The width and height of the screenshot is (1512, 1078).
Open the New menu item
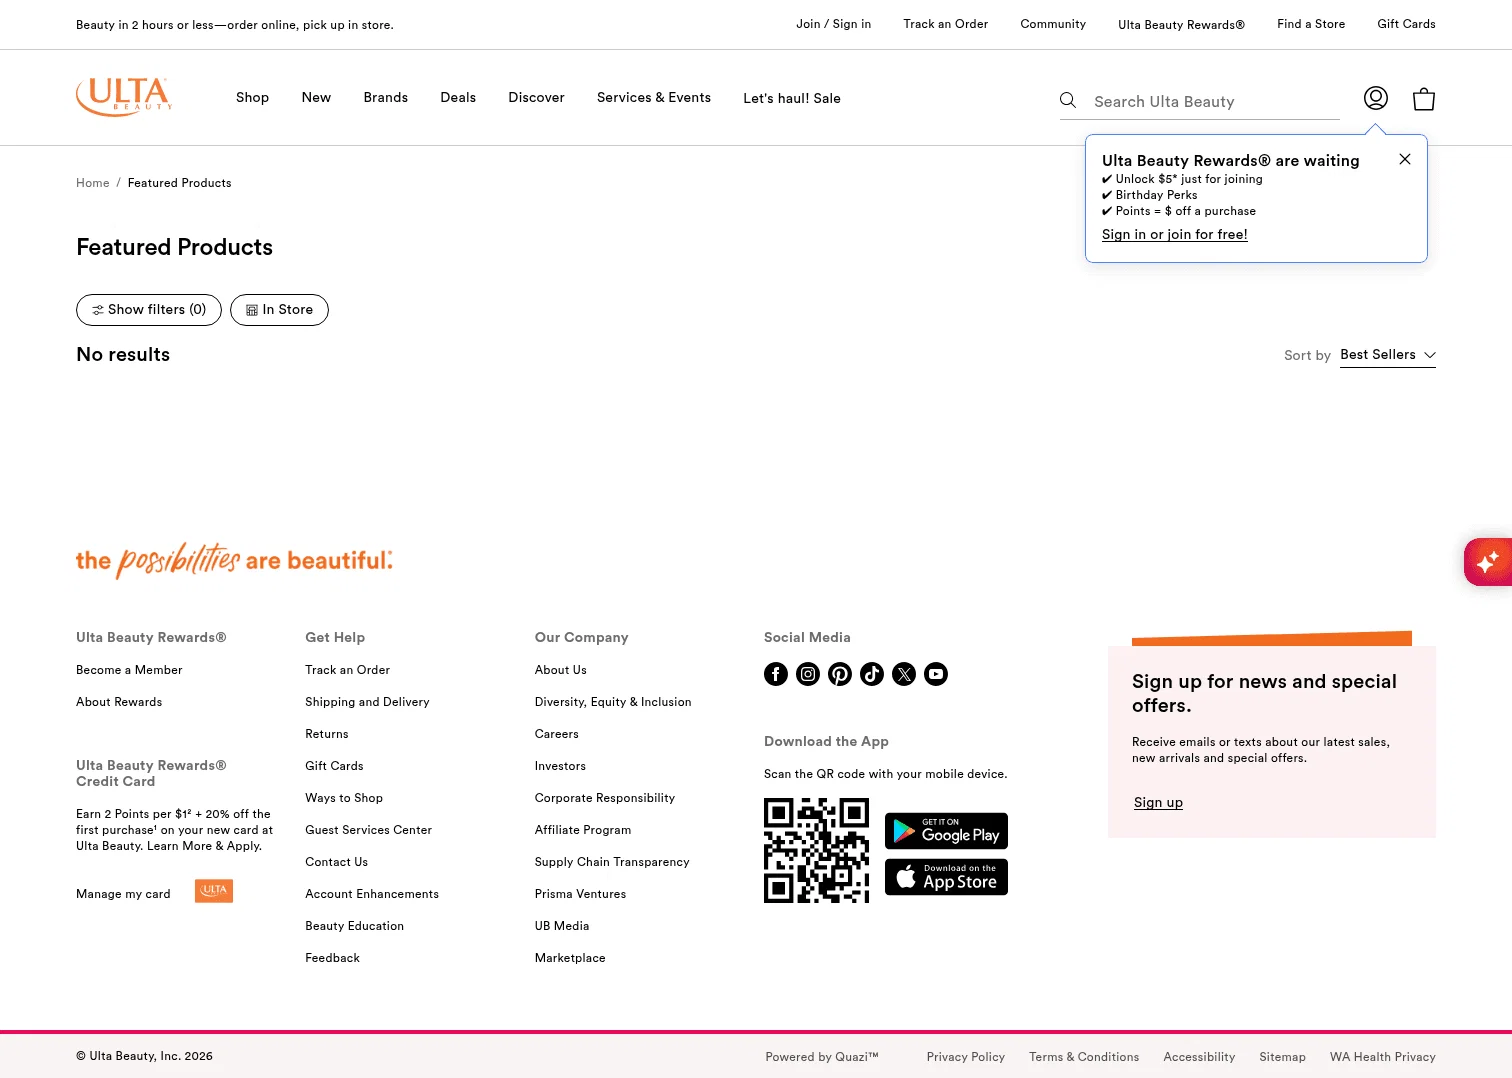pos(316,98)
